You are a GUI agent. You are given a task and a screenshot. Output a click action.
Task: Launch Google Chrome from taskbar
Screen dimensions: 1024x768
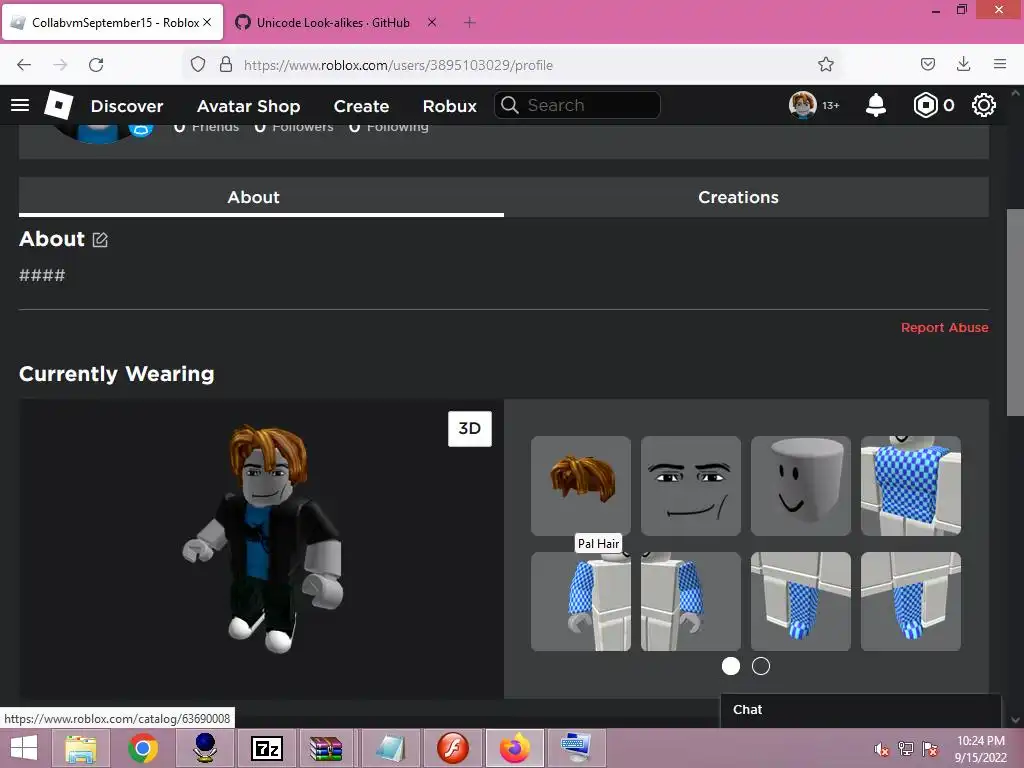pyautogui.click(x=143, y=748)
